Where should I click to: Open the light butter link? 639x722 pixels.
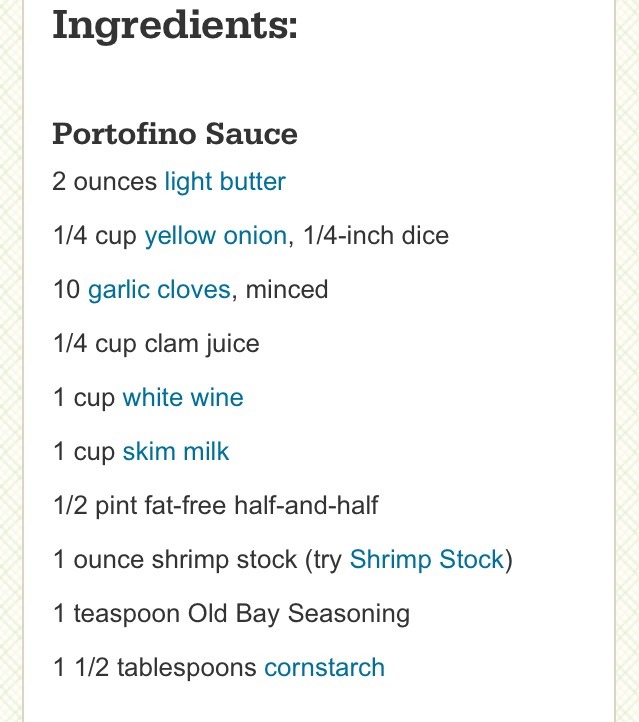tap(225, 181)
